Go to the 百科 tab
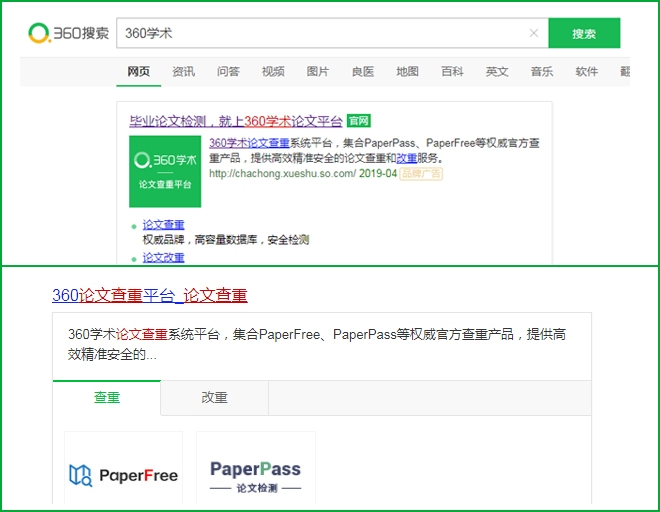This screenshot has height=512, width=660. pos(452,71)
